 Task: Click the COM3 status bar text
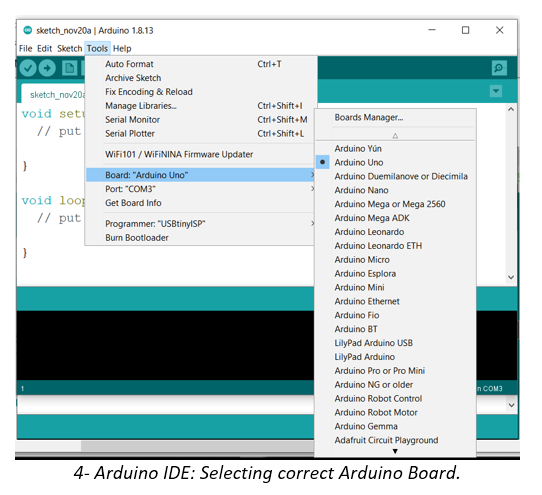click(490, 389)
